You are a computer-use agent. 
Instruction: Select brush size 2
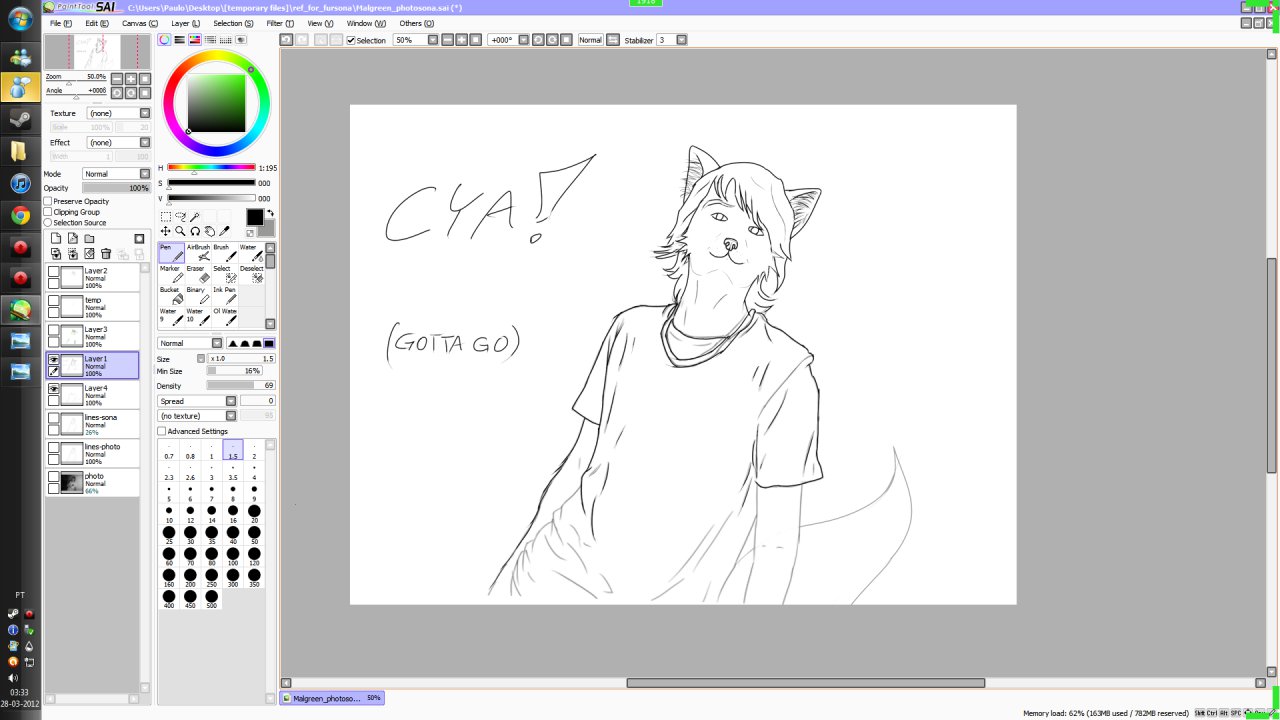click(254, 451)
